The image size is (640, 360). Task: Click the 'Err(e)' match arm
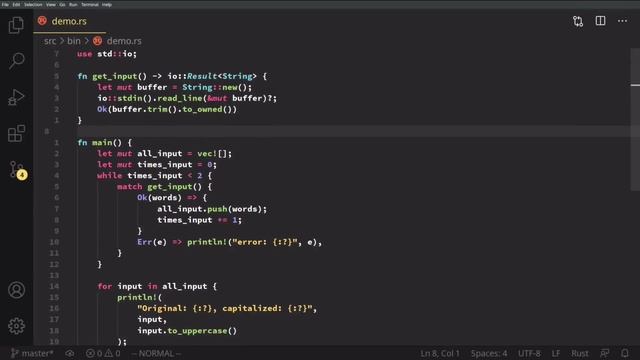[x=152, y=242]
